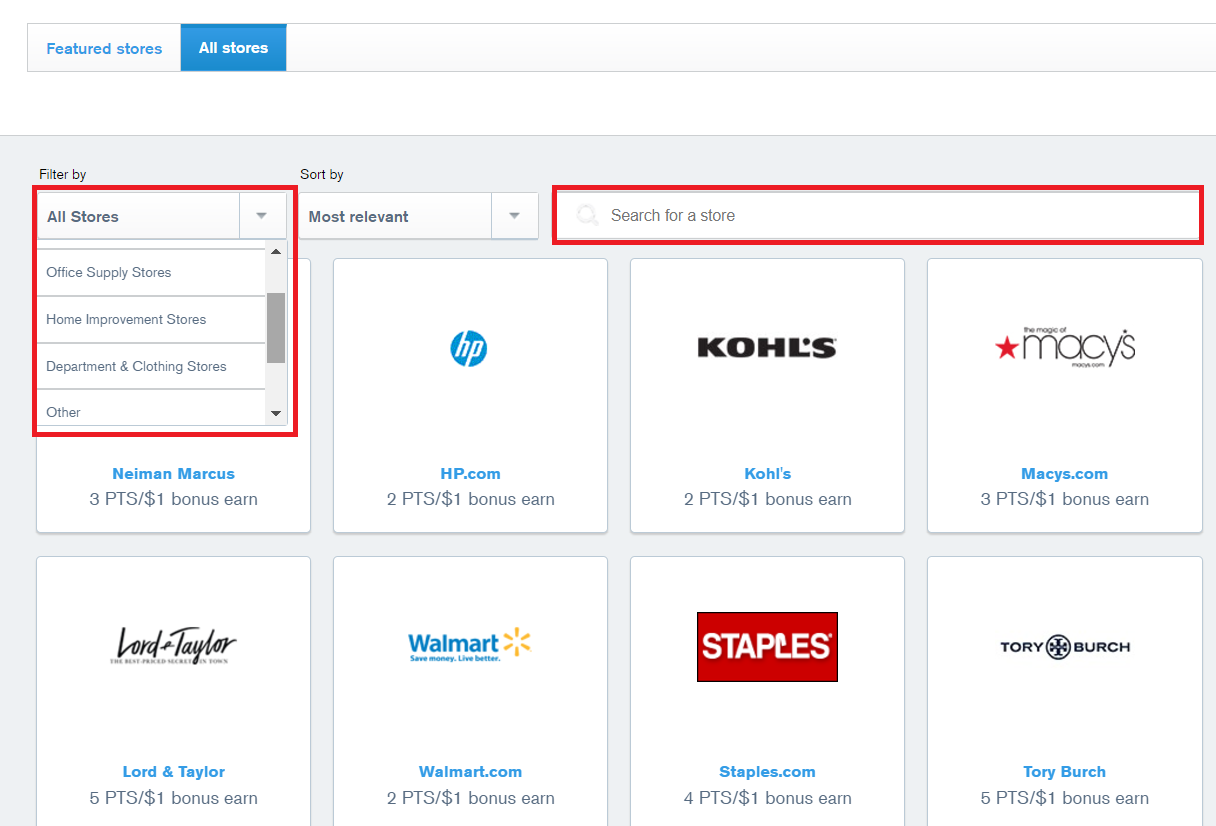Image resolution: width=1216 pixels, height=826 pixels.
Task: Open the Walmart.com store link
Action: 471,772
